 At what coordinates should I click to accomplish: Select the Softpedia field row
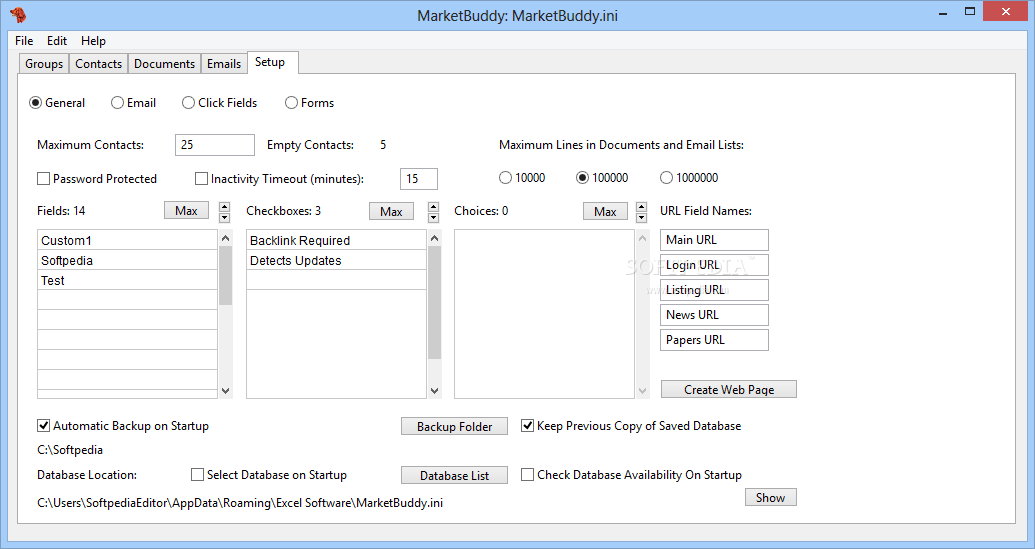tap(127, 260)
